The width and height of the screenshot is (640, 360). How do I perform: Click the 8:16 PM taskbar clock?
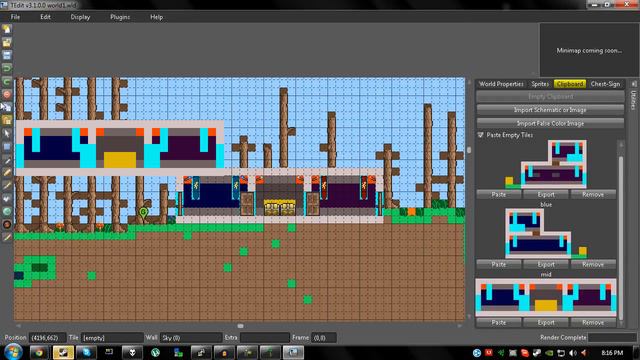click(612, 353)
